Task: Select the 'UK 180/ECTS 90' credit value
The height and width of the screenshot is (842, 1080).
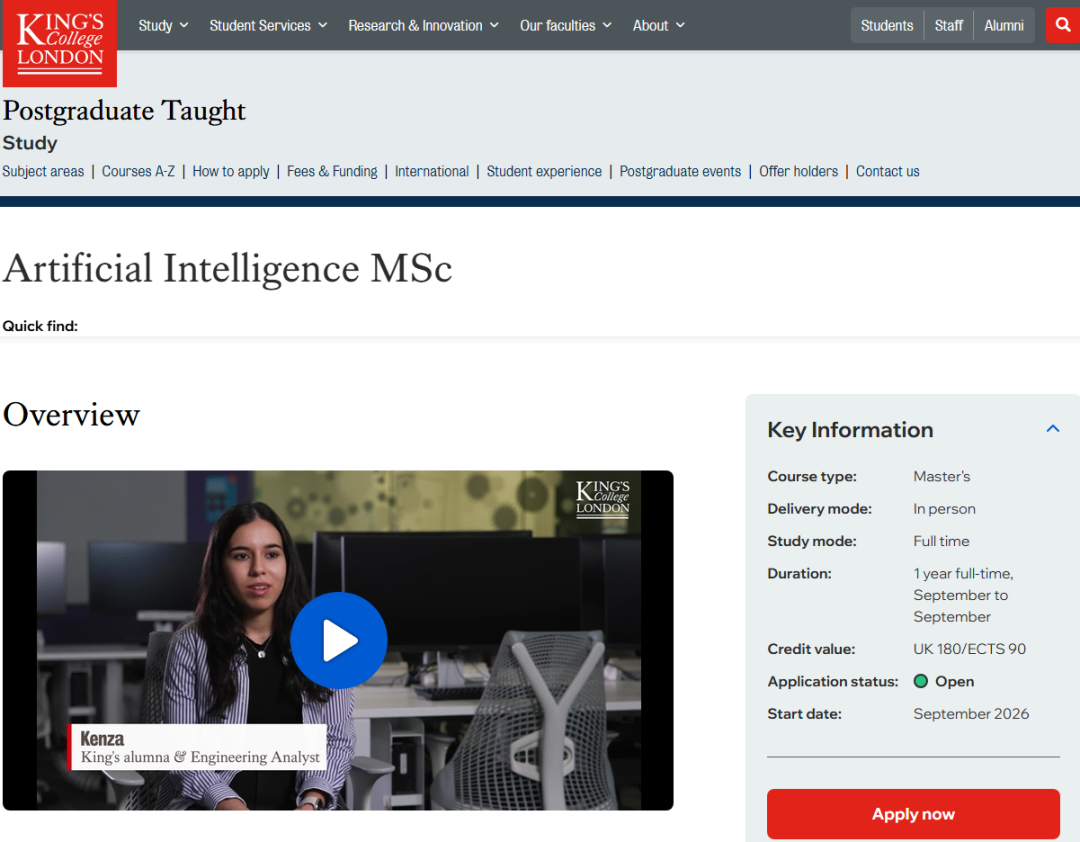Action: [969, 649]
